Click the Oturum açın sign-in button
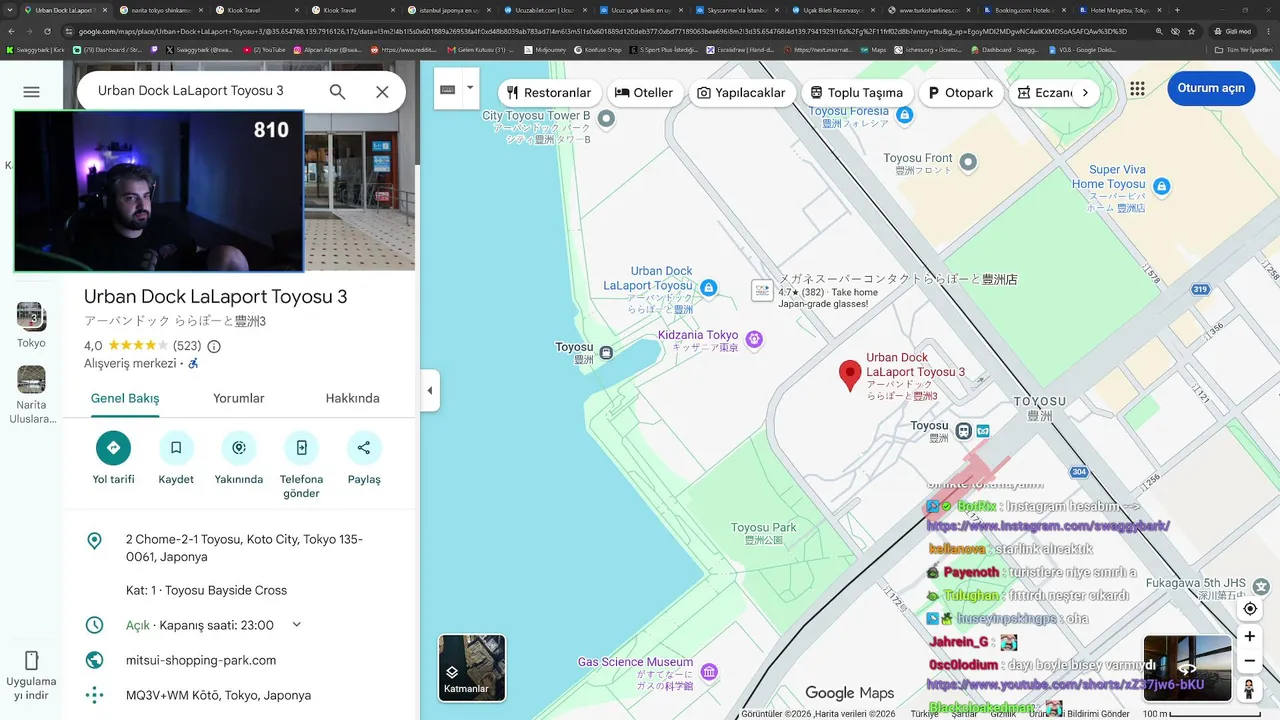Screen dimensions: 1280x720 click(x=1211, y=88)
